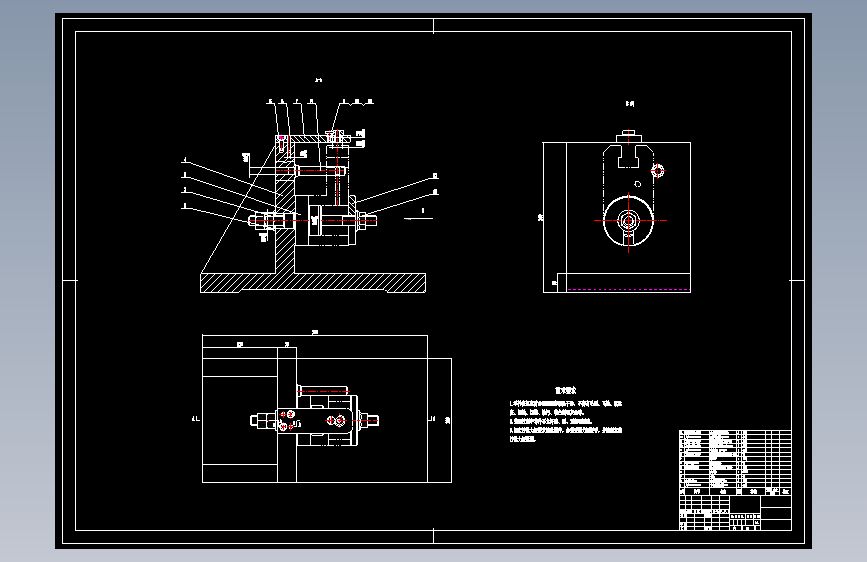
Task: Select the technical requirements text block
Action: click(566, 414)
